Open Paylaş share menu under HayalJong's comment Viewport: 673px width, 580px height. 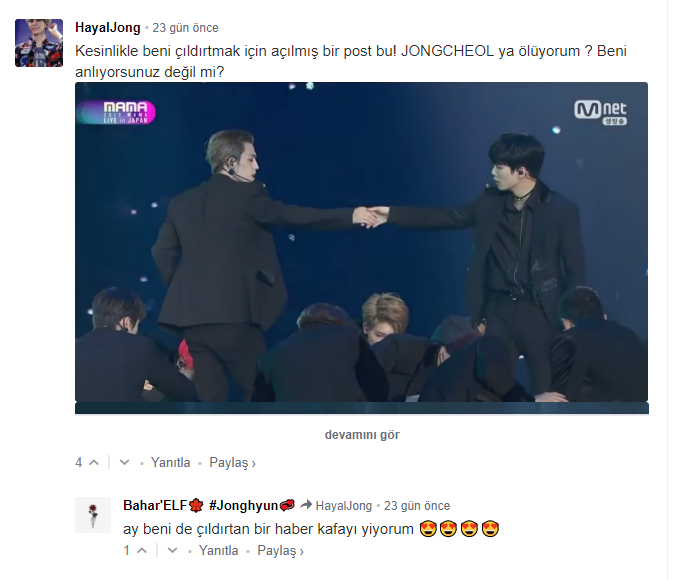(x=232, y=463)
